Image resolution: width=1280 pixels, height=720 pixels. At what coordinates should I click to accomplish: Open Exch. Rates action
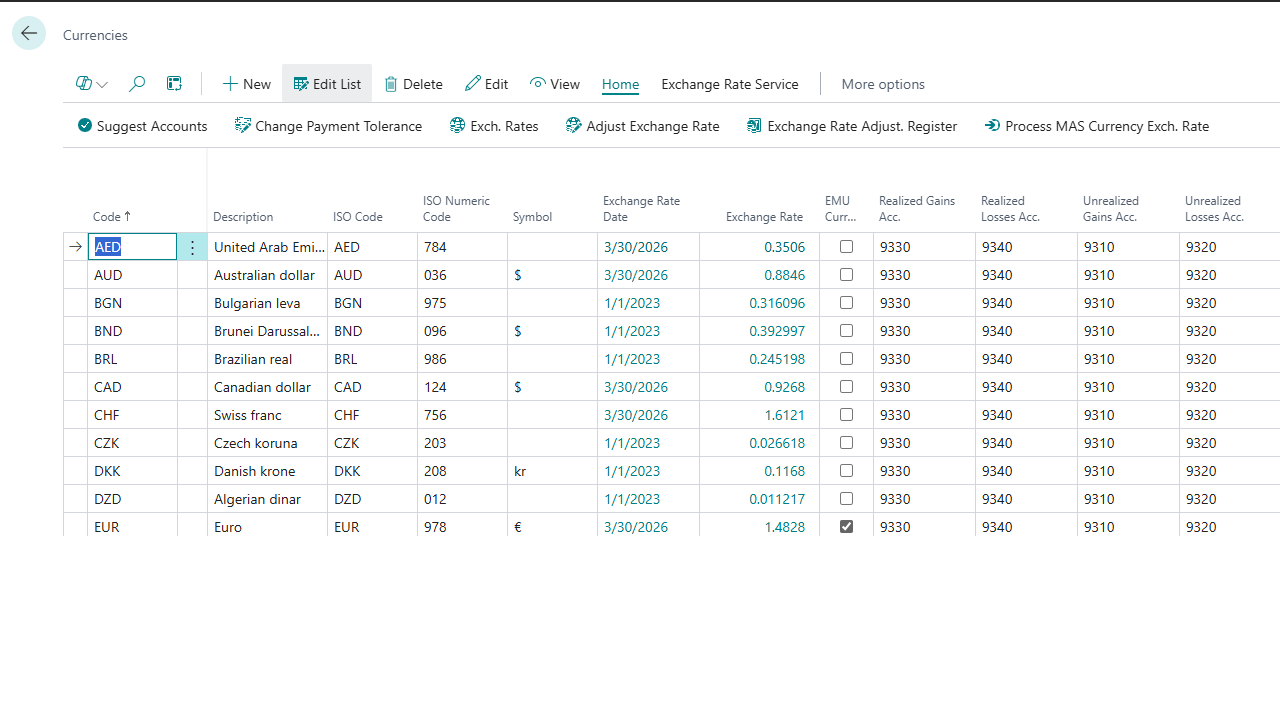click(494, 126)
